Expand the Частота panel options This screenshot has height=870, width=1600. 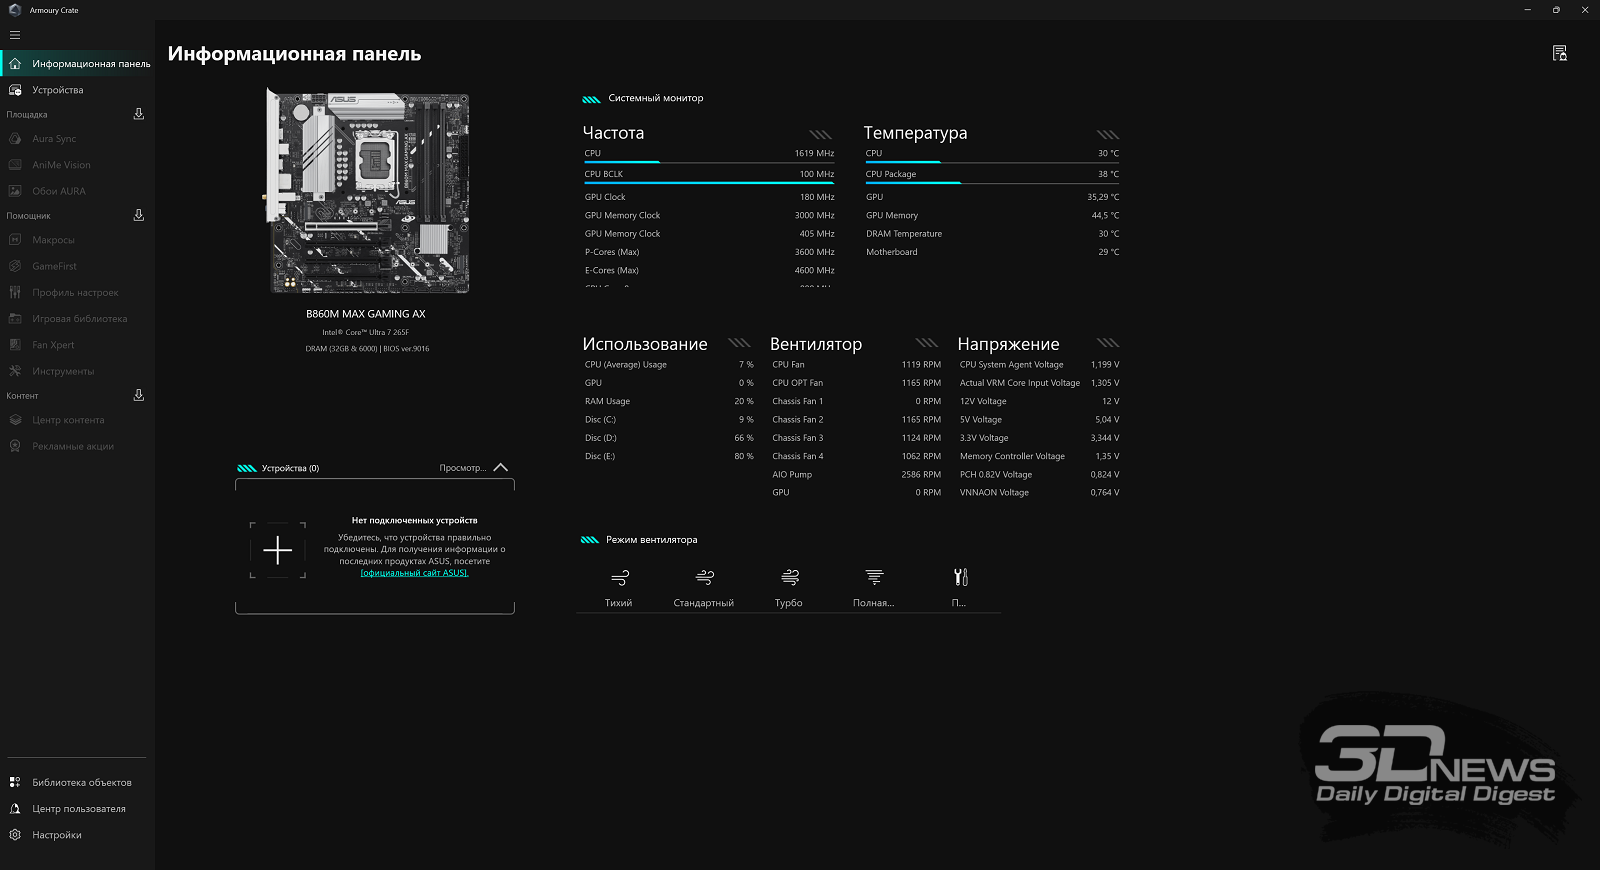pos(820,134)
